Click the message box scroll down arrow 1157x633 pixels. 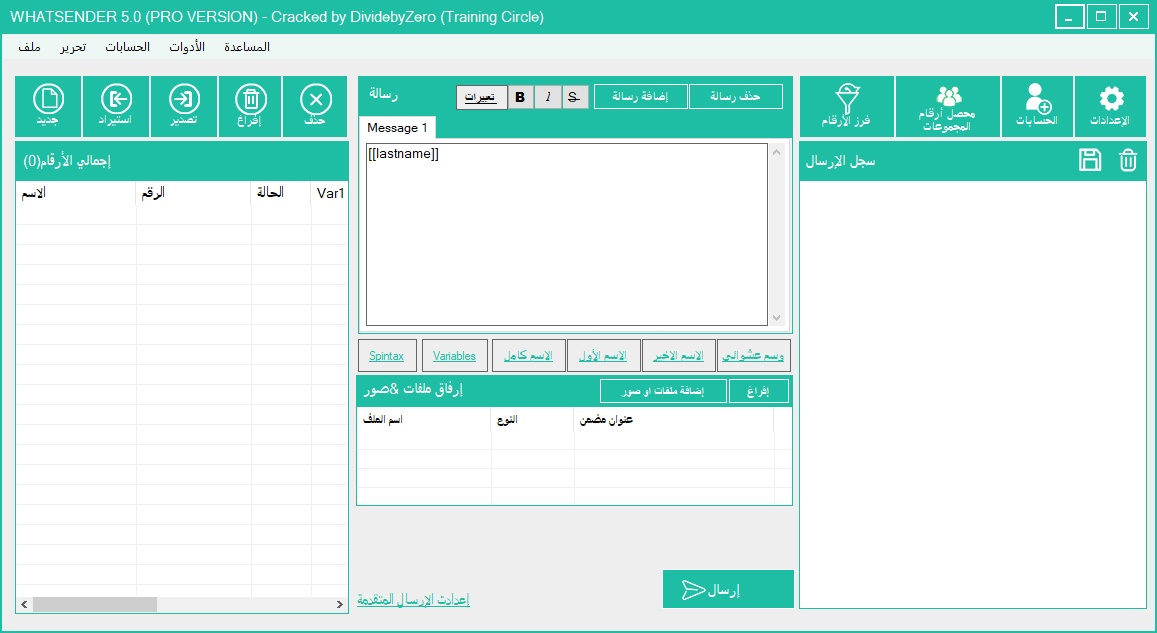coord(776,317)
